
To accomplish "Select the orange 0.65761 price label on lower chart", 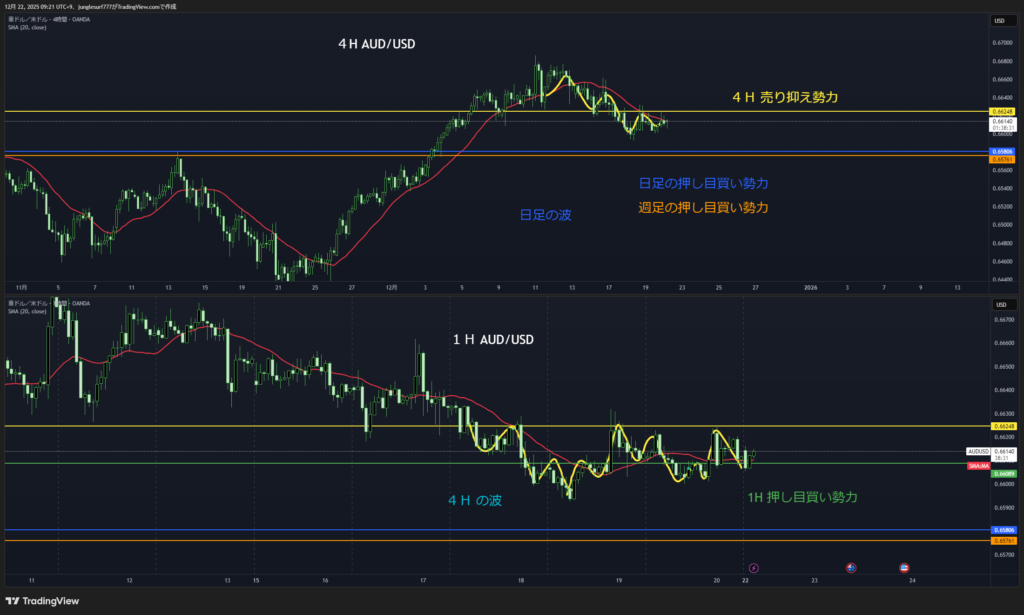I will (x=1001, y=541).
